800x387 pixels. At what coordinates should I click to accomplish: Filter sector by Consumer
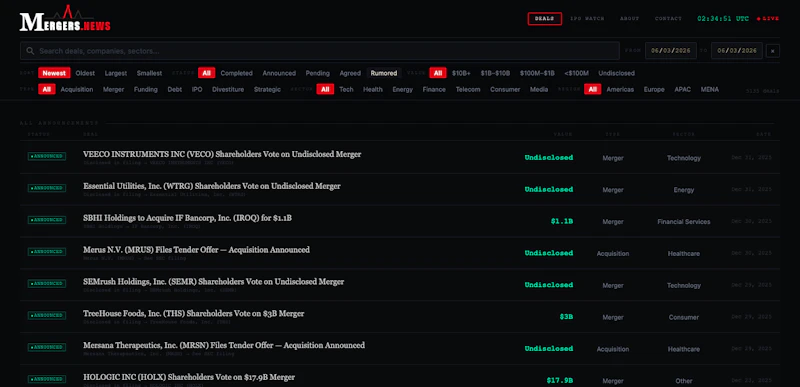pyautogui.click(x=505, y=89)
